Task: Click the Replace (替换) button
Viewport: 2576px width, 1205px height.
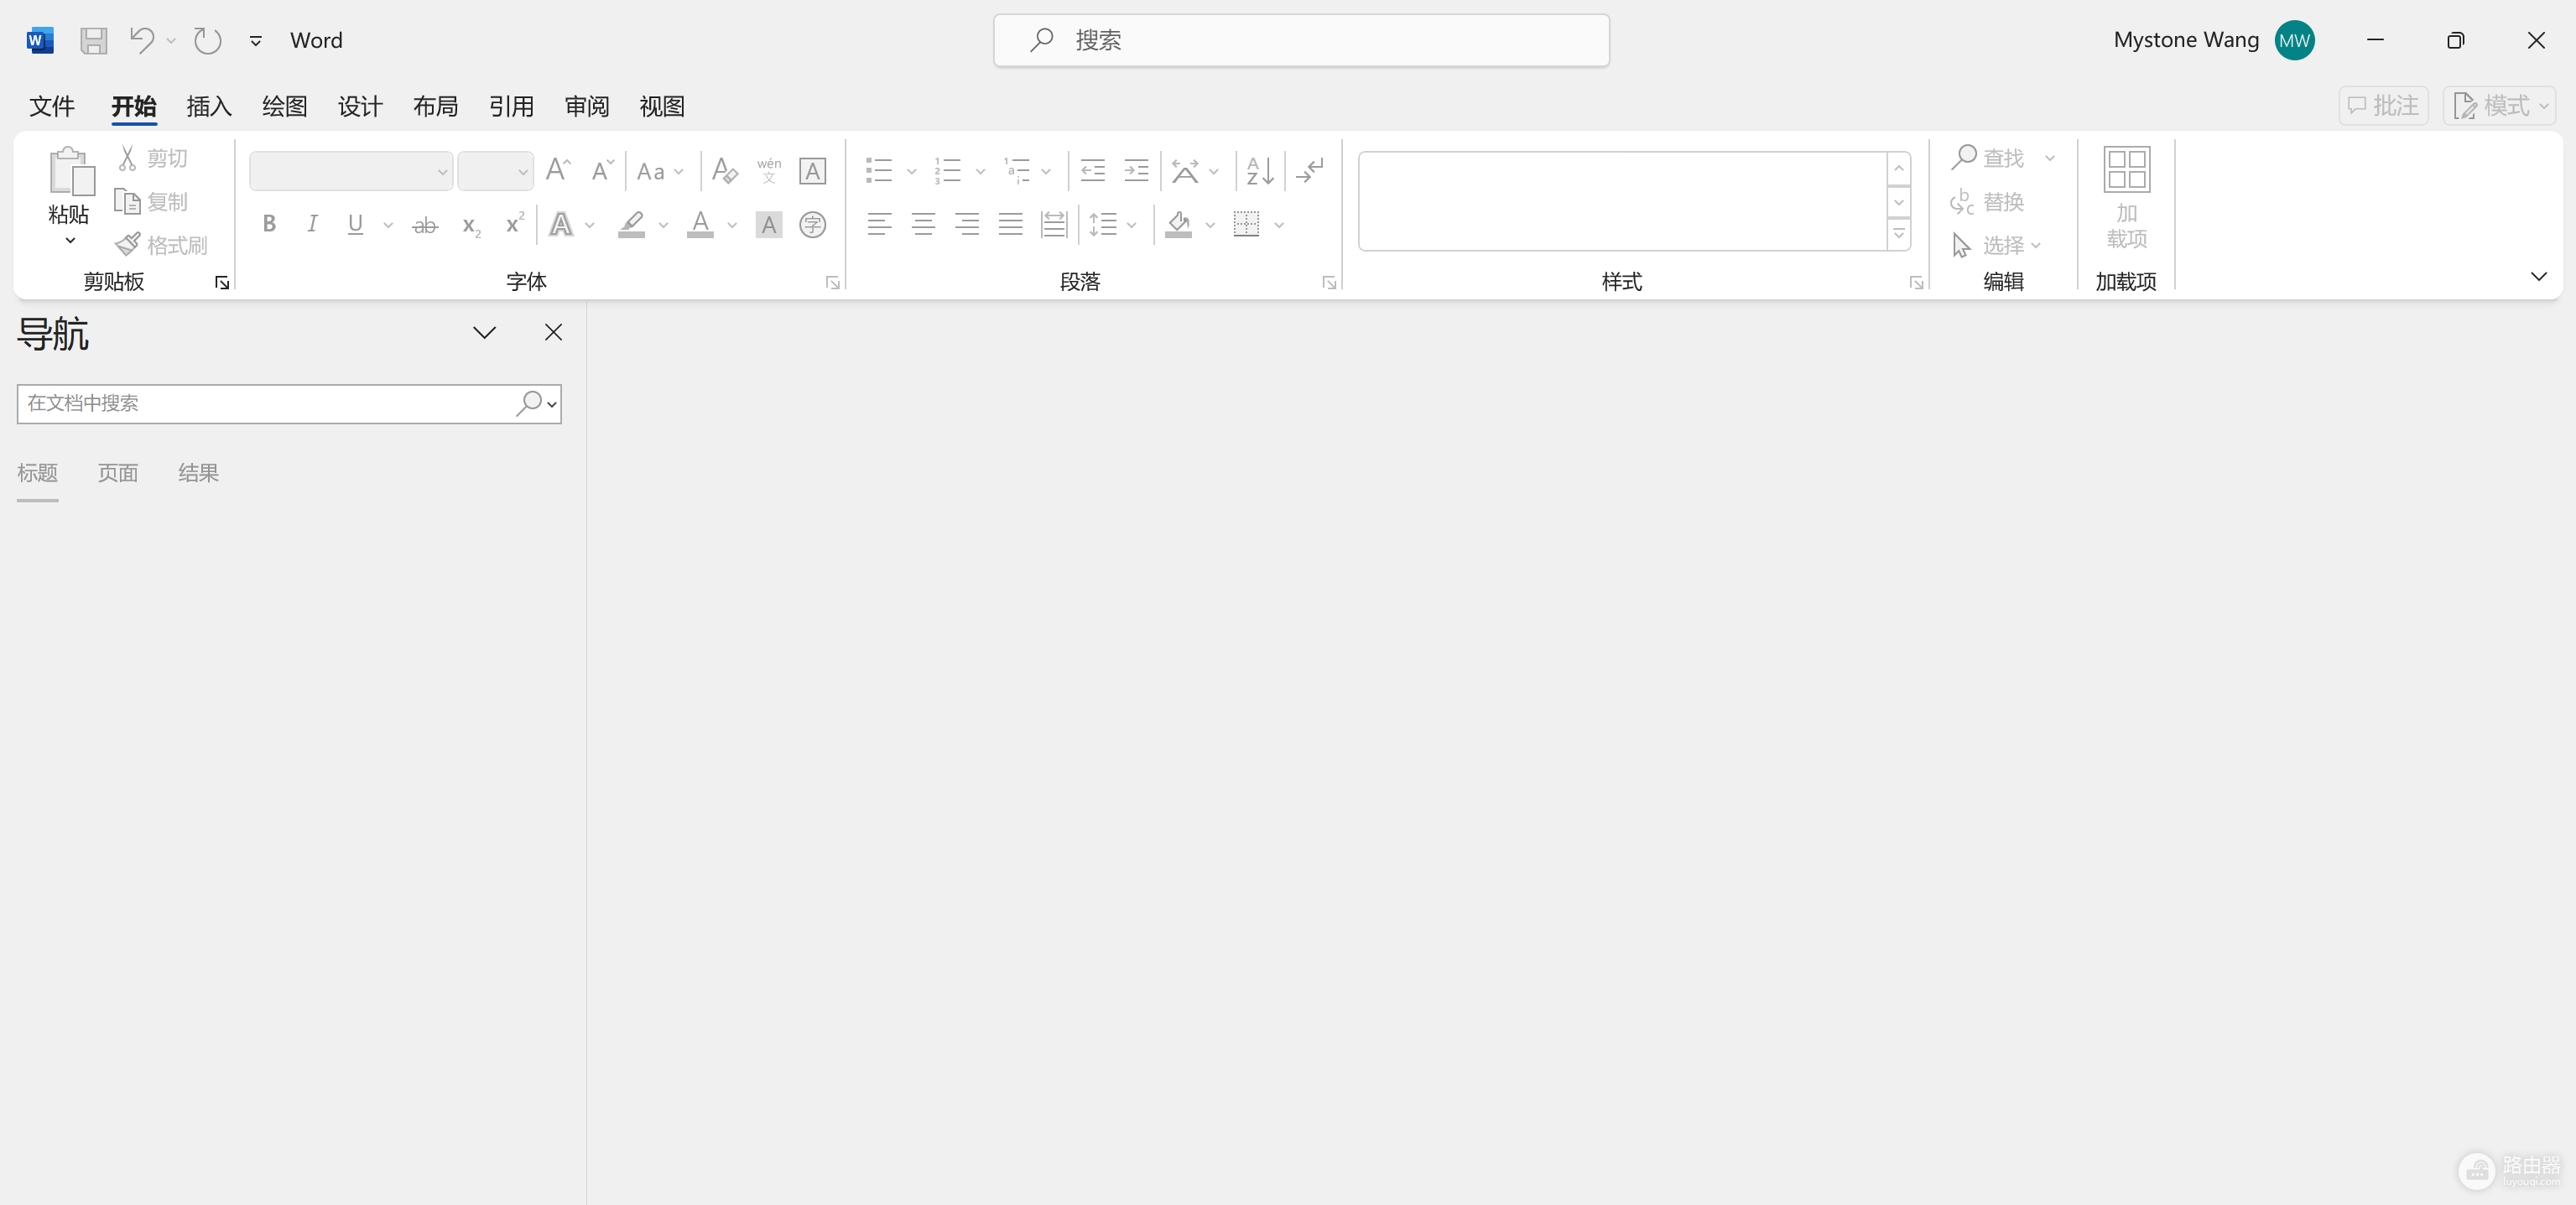Action: coord(1987,202)
